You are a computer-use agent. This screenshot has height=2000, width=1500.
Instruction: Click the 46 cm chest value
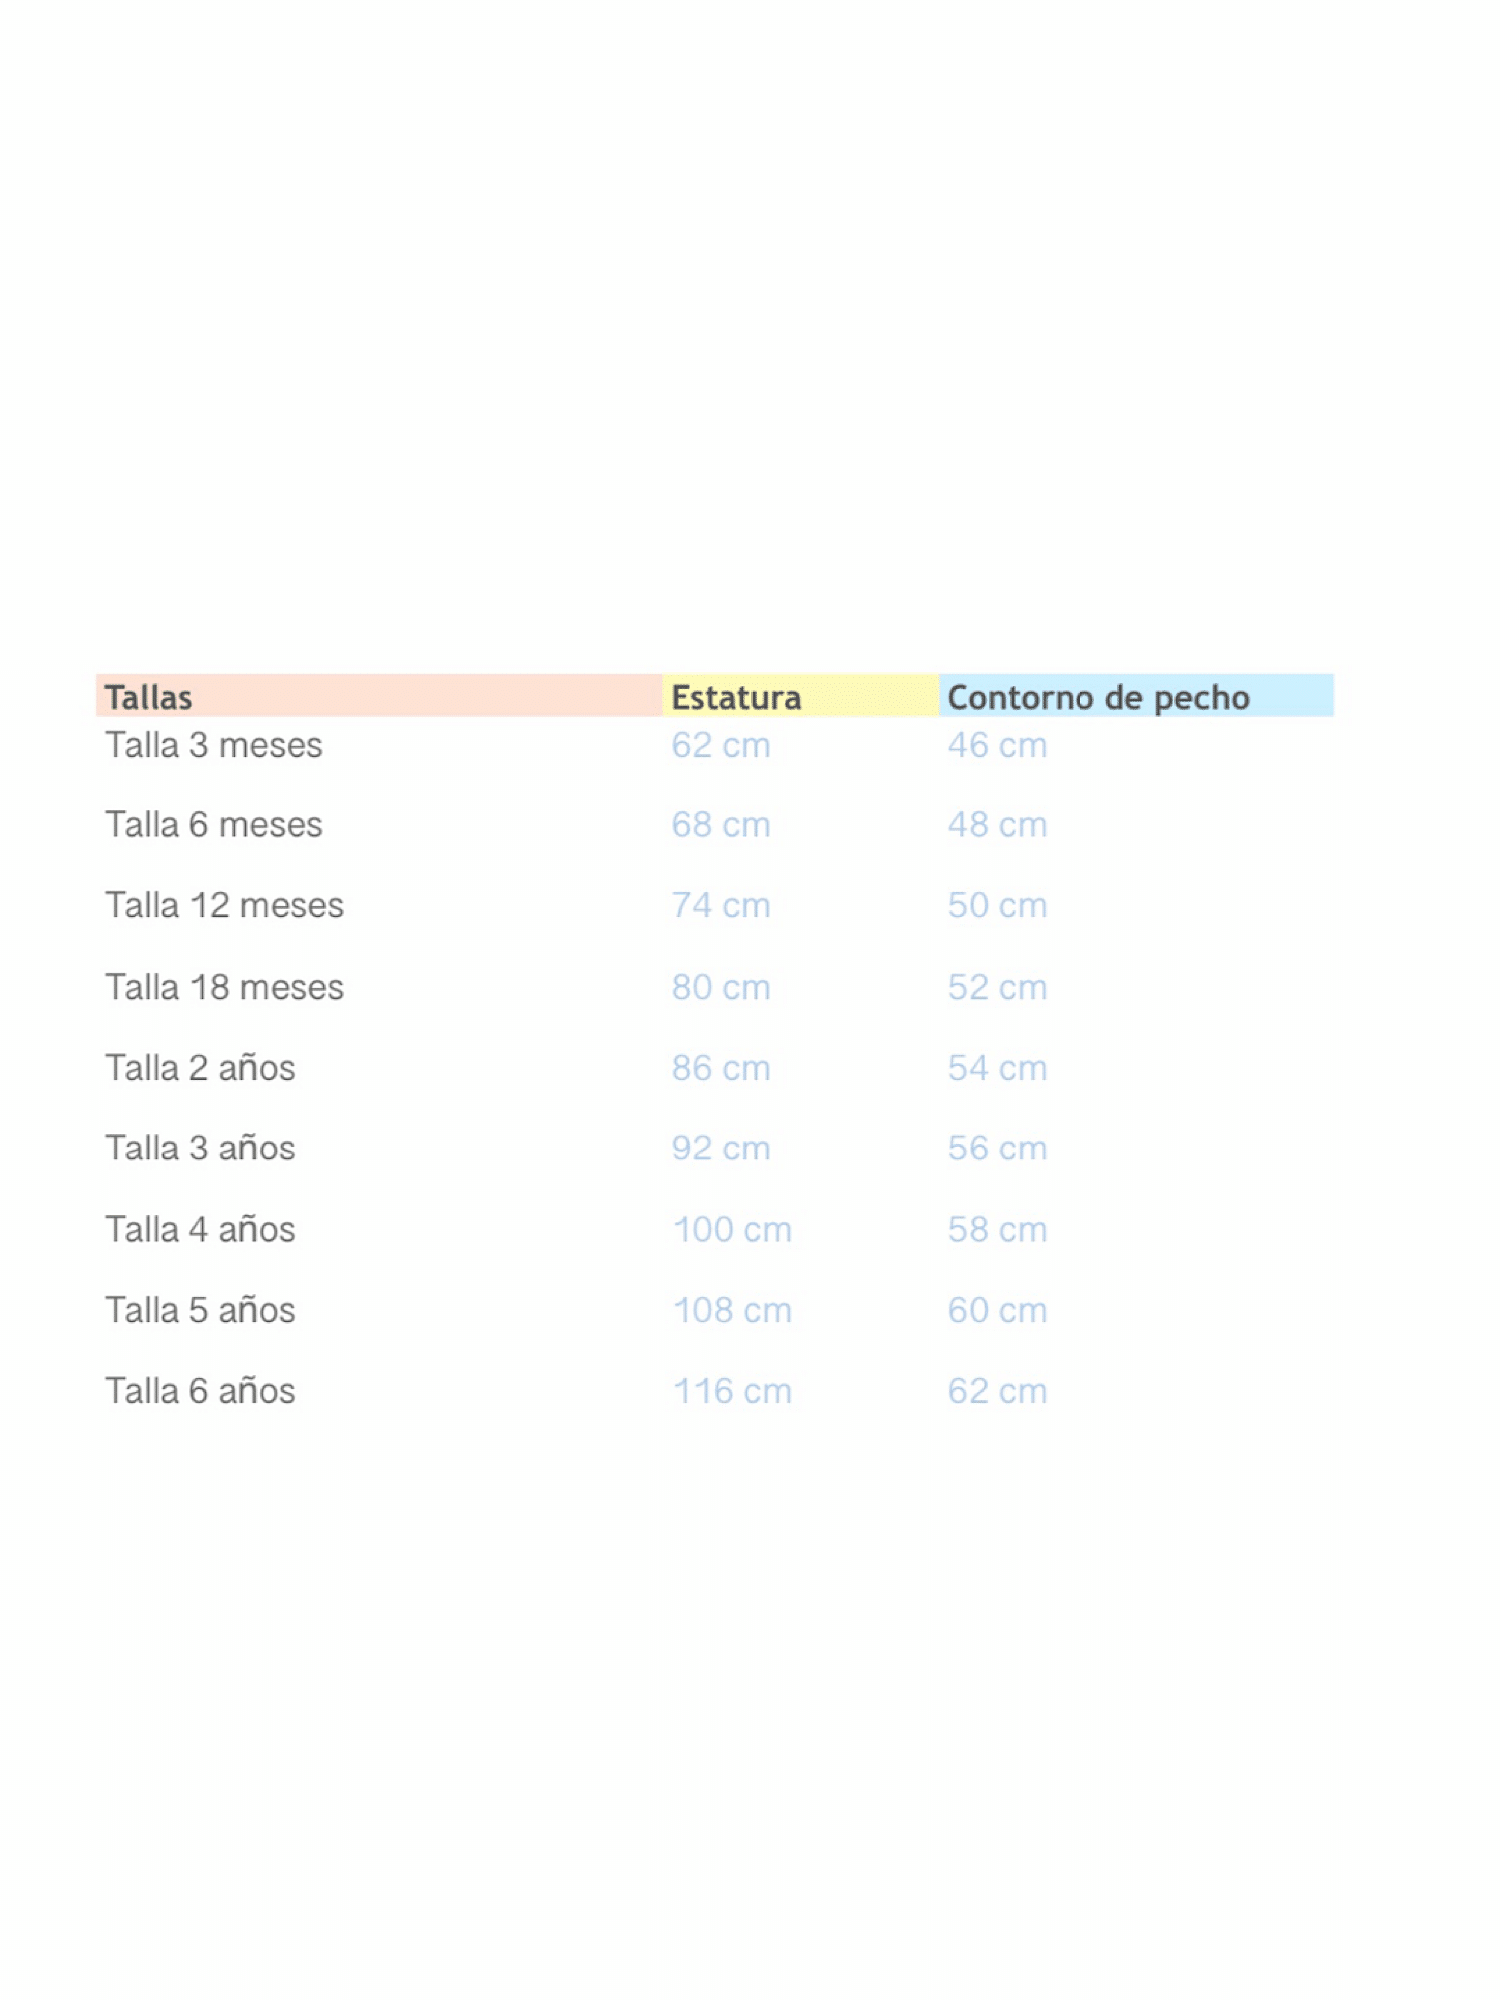tap(997, 746)
